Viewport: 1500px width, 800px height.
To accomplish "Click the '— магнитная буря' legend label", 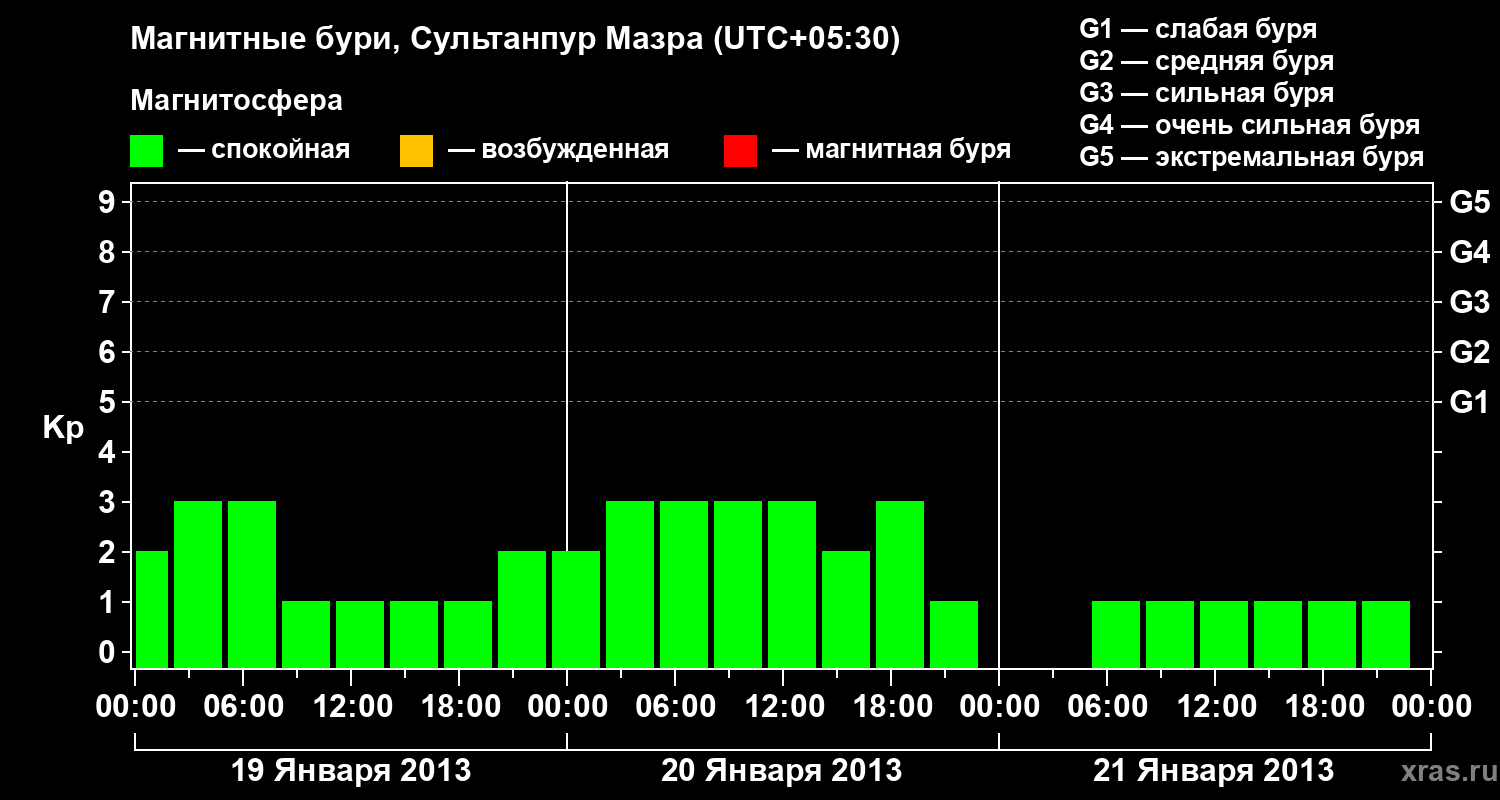I will (x=891, y=150).
